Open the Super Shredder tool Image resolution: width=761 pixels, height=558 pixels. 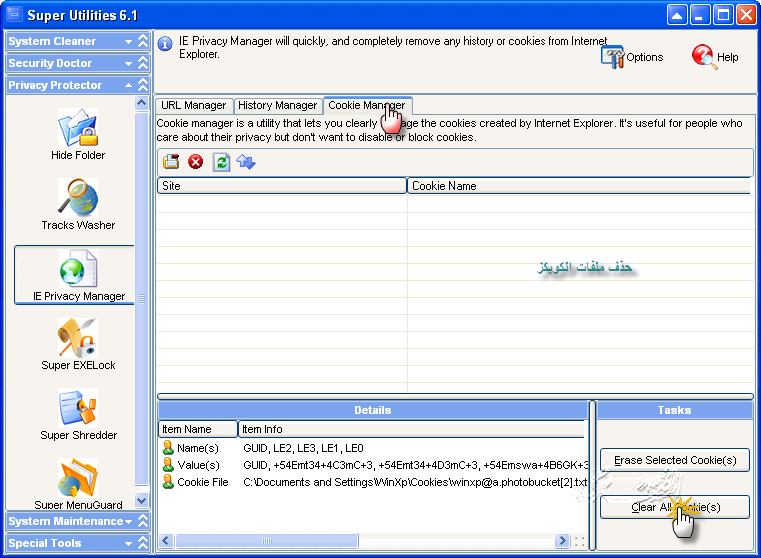tap(78, 408)
